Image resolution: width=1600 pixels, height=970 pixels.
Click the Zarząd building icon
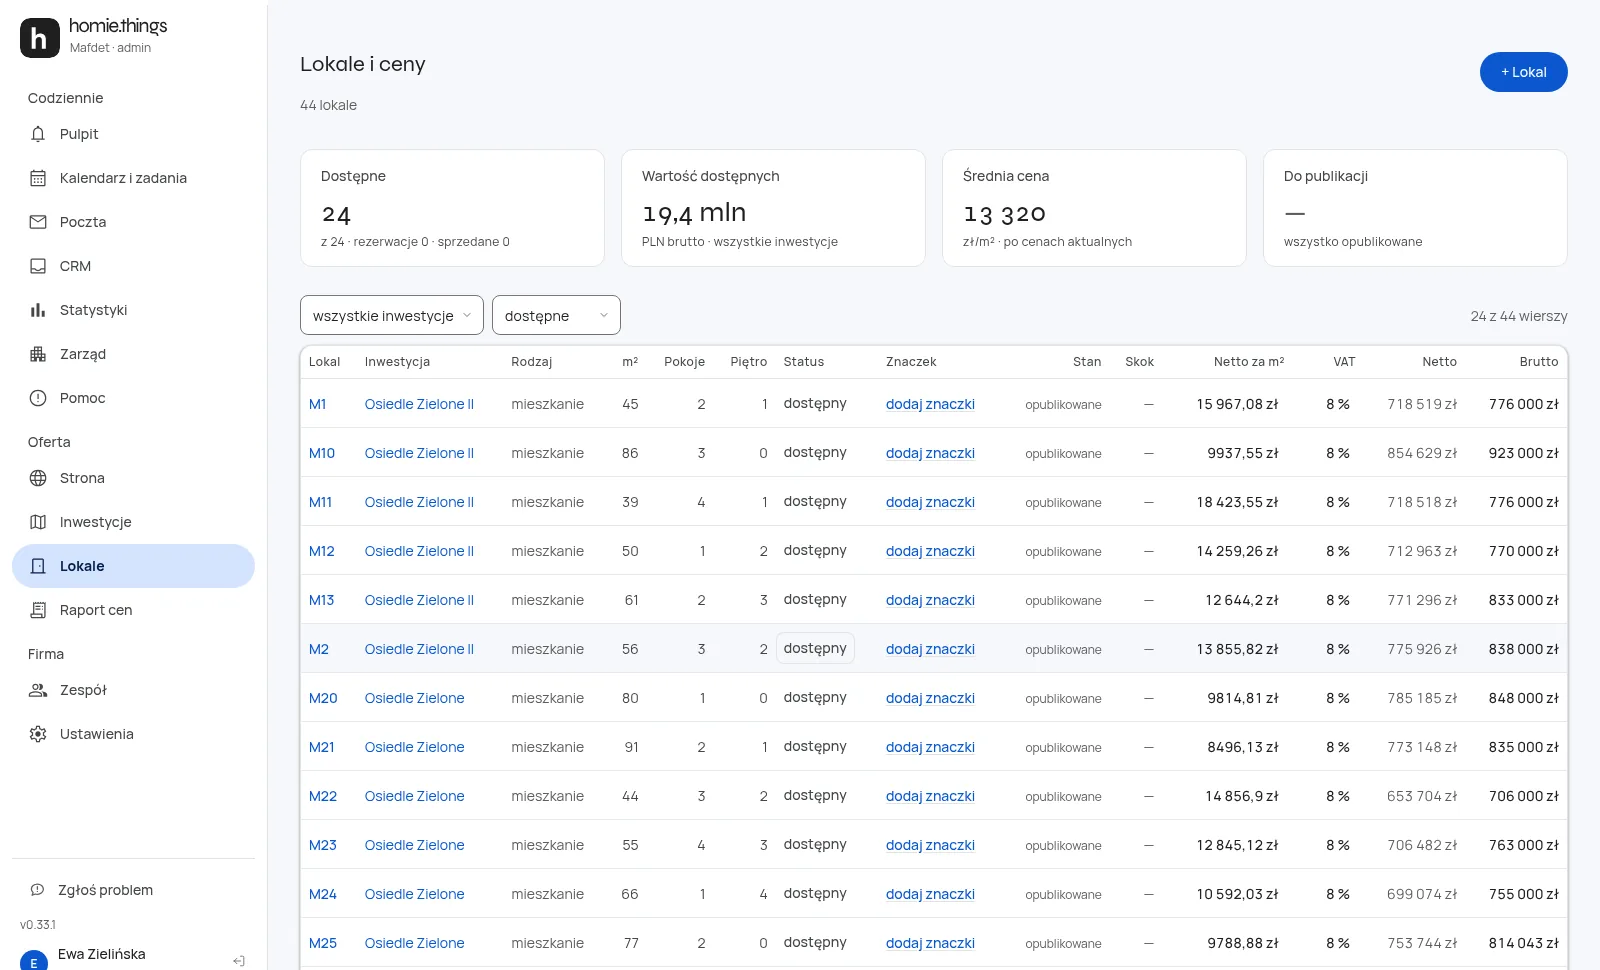pos(38,354)
